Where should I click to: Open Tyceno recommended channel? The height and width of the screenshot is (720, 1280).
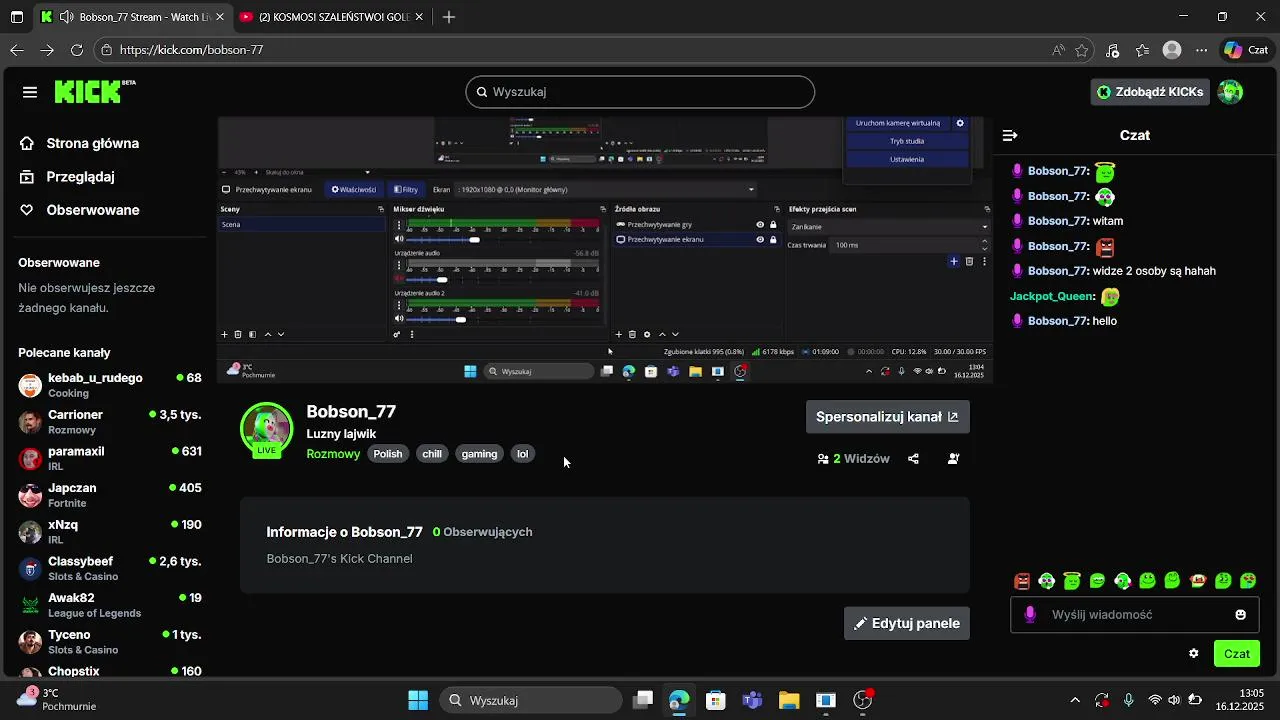click(110, 642)
